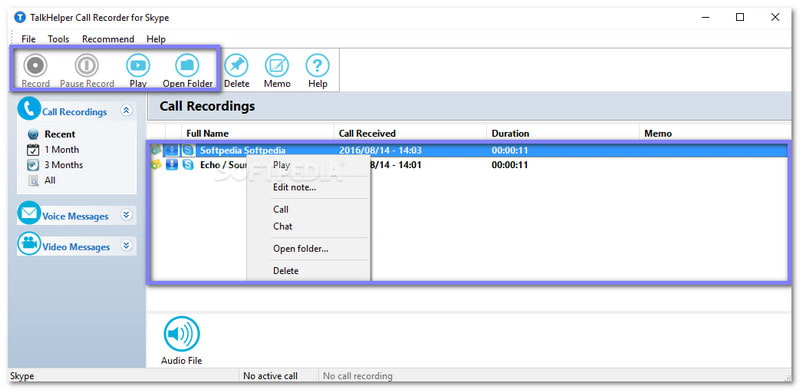Open the Help menu in menu bar
Viewport: 800px width, 390px height.
pyautogui.click(x=156, y=39)
